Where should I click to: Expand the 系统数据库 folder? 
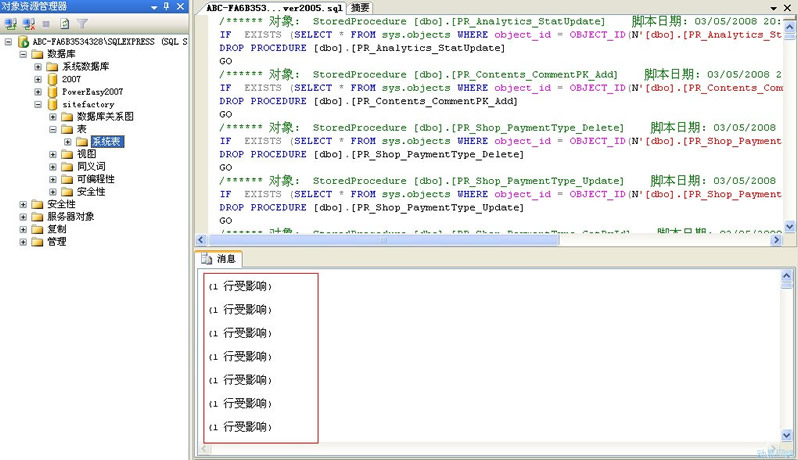[38, 67]
